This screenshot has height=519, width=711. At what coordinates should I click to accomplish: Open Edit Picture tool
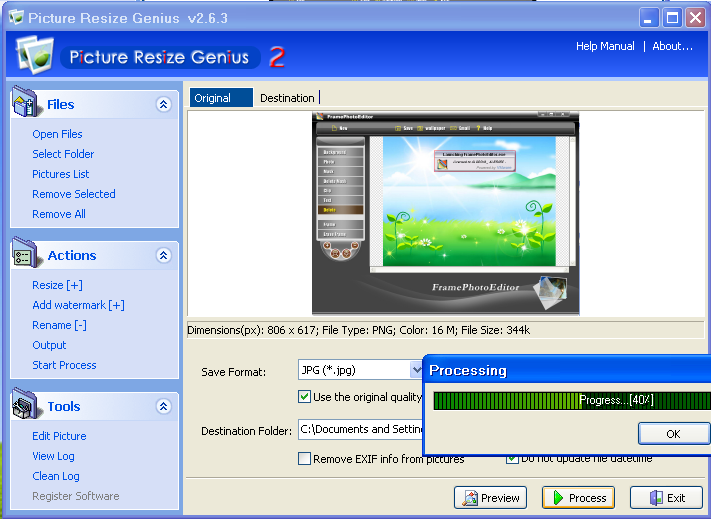[x=59, y=436]
